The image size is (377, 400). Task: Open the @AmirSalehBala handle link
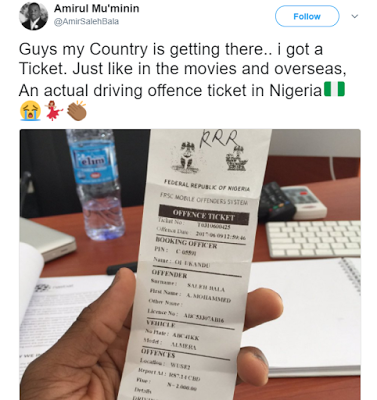(86, 21)
